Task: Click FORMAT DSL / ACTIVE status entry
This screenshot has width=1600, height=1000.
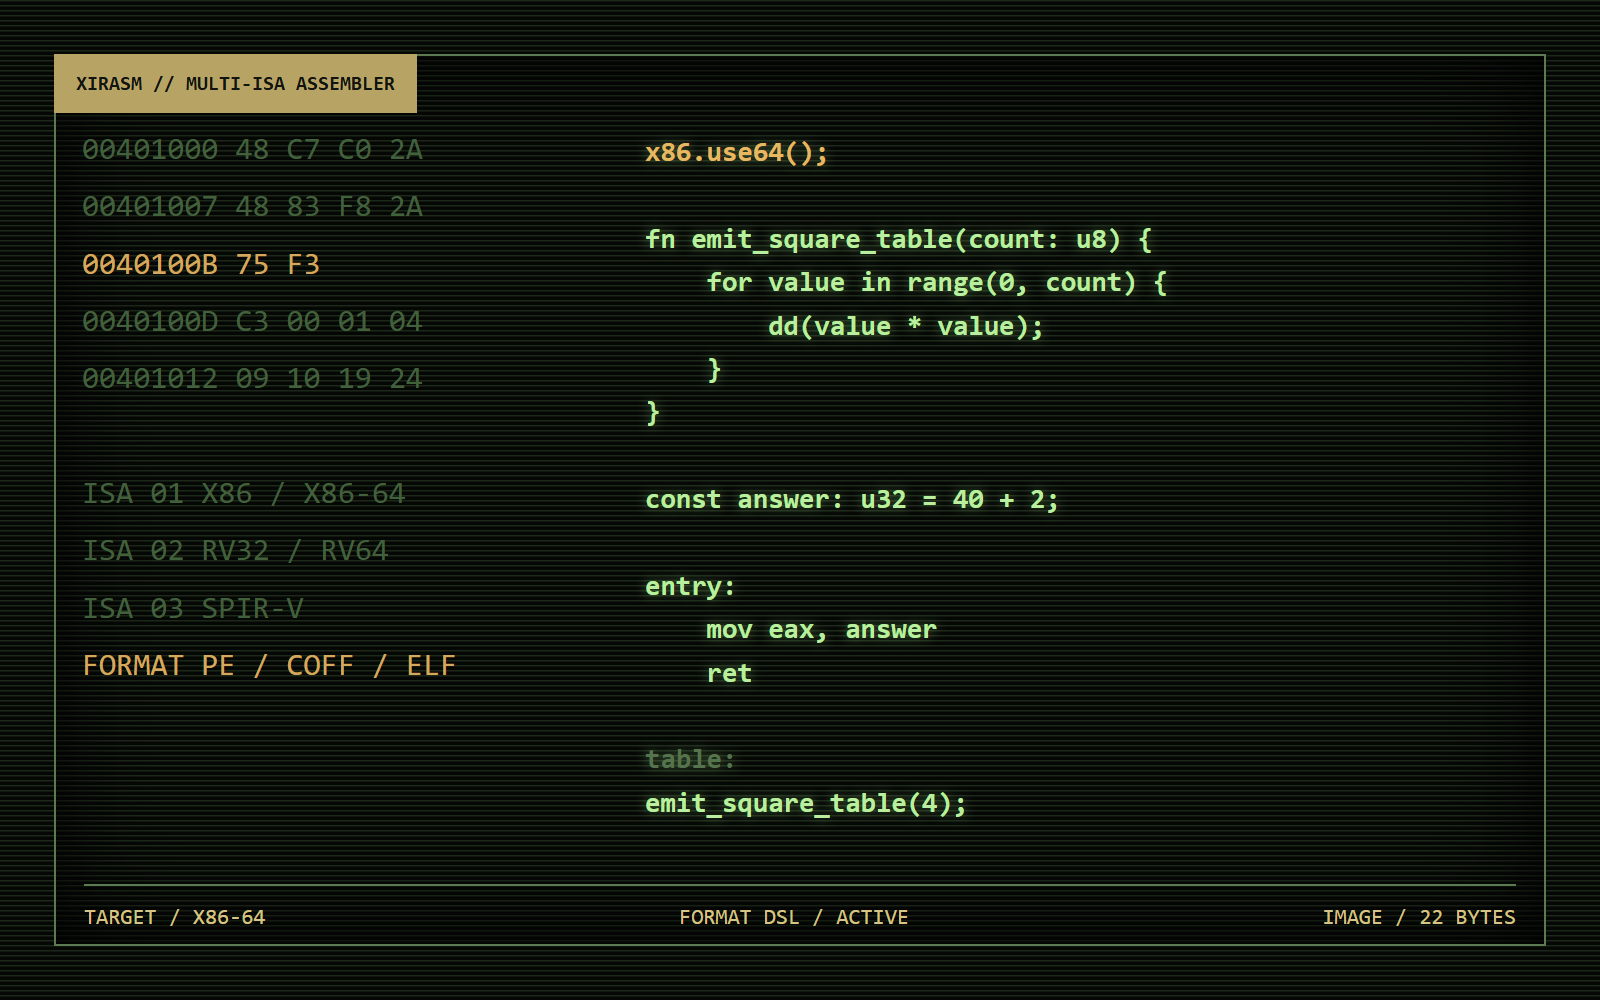Action: [x=794, y=918]
